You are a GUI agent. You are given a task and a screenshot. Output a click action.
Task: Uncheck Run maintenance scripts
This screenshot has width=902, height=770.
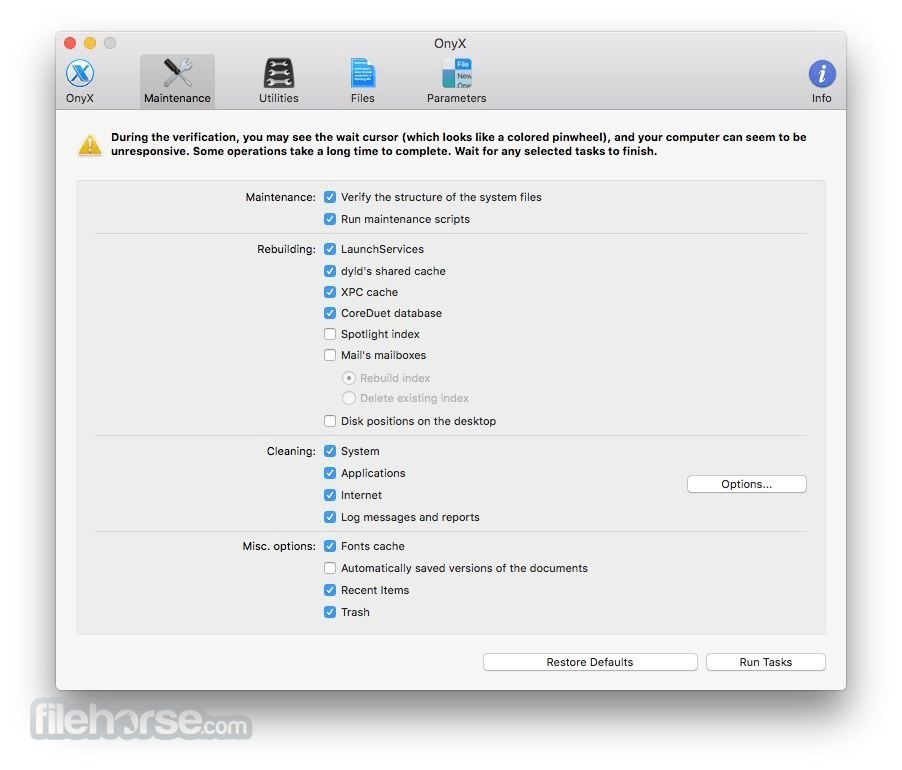coord(330,219)
